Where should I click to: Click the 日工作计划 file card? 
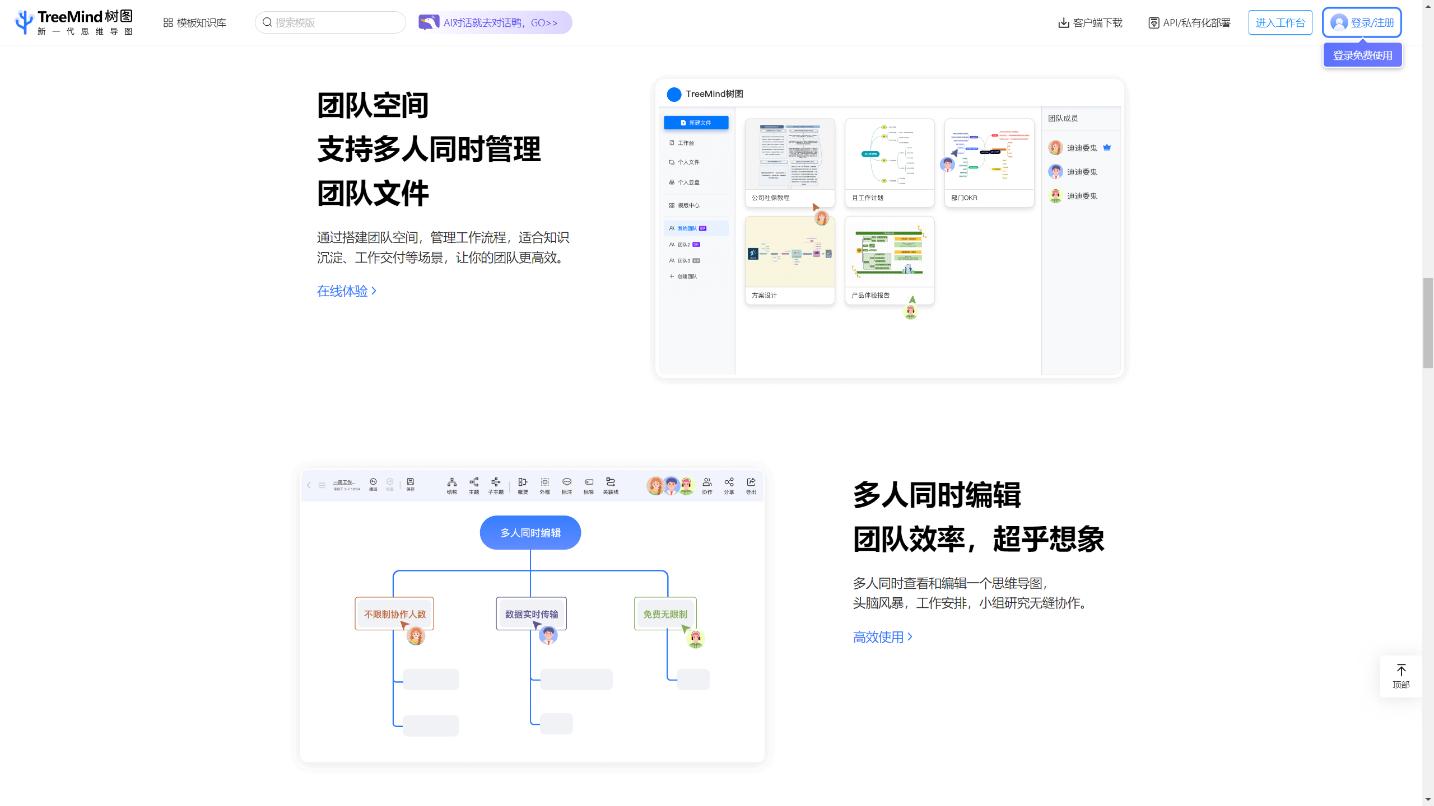890,162
